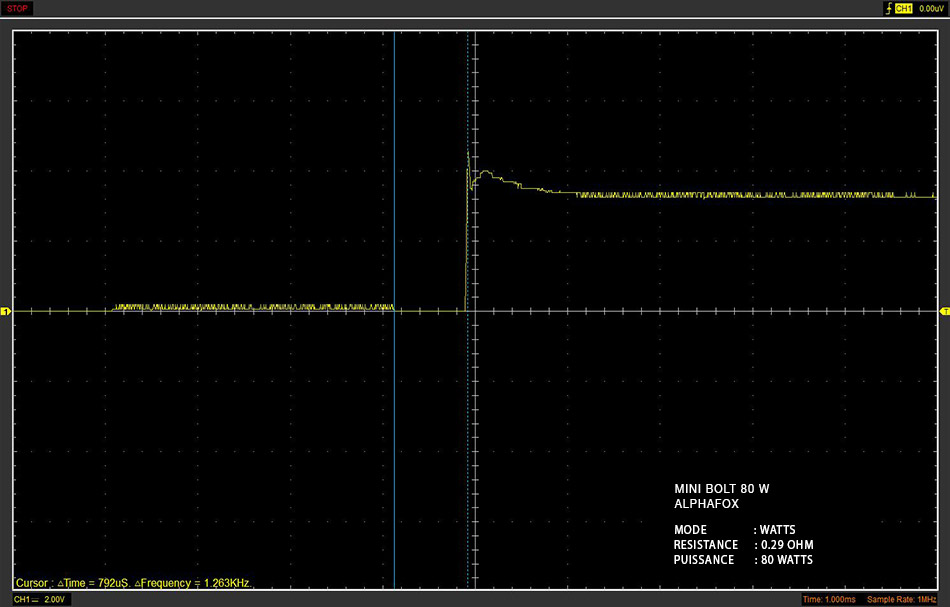The width and height of the screenshot is (950, 607).
Task: Click the solid blue vertical cursor line
Action: tap(394, 309)
